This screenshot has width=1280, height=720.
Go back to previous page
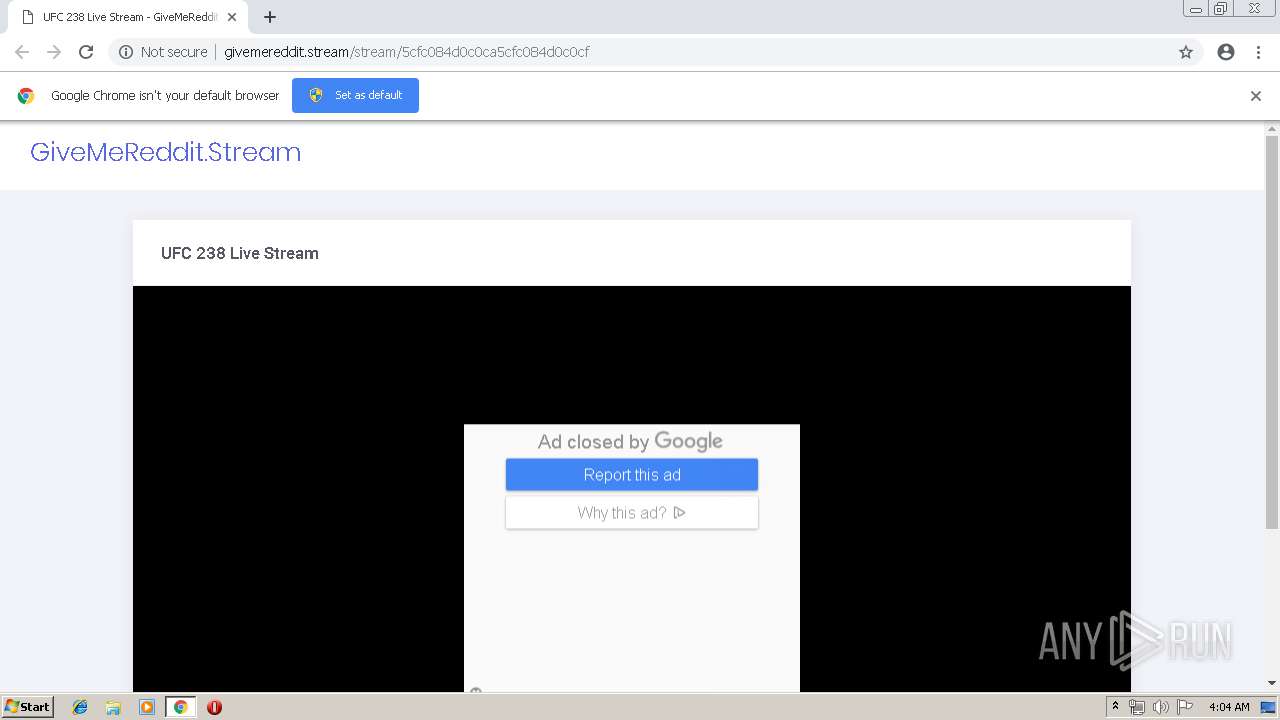[x=22, y=52]
